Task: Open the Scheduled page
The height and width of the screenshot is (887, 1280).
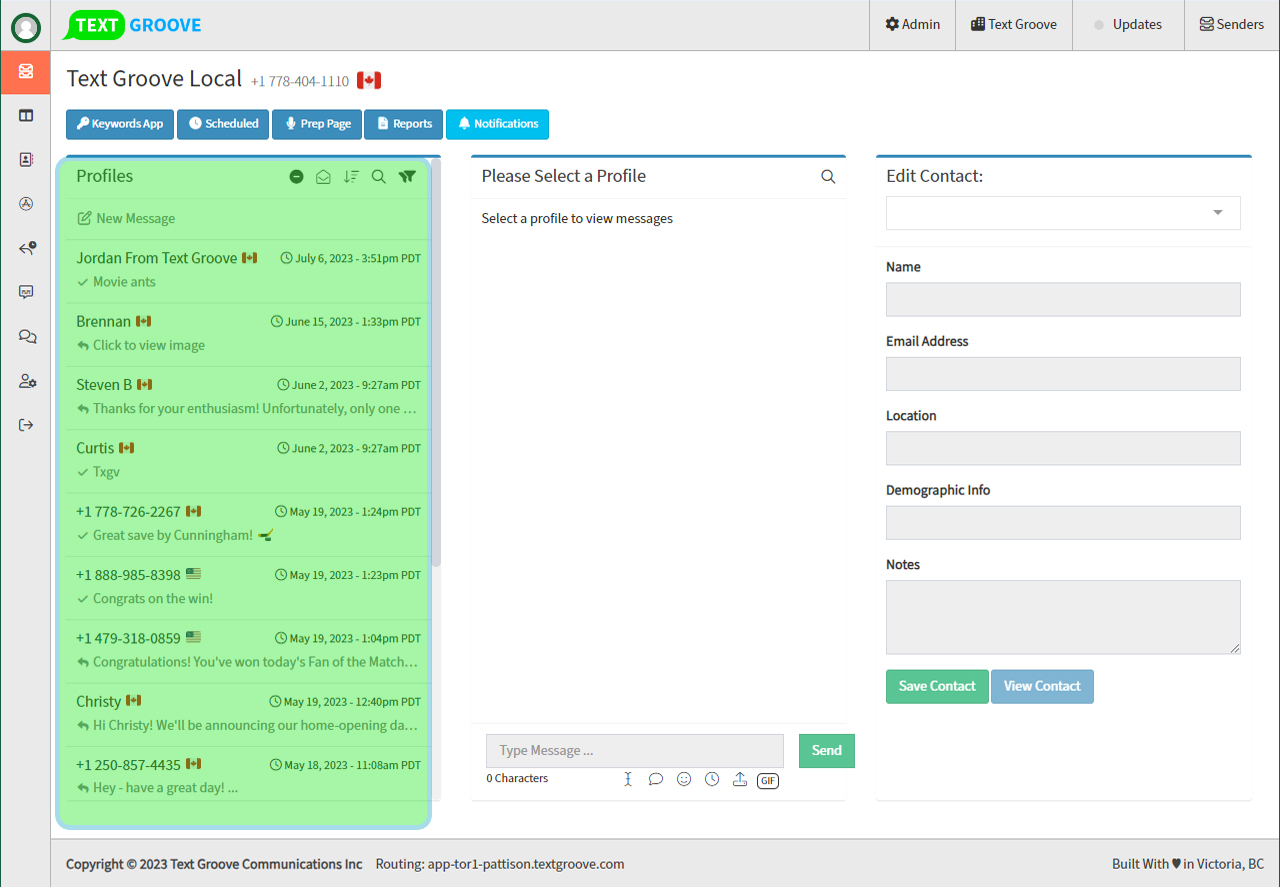Action: point(223,124)
